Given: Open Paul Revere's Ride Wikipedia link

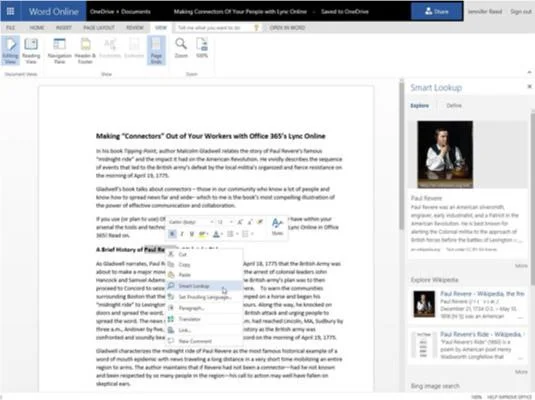Looking at the screenshot, I should tap(480, 334).
